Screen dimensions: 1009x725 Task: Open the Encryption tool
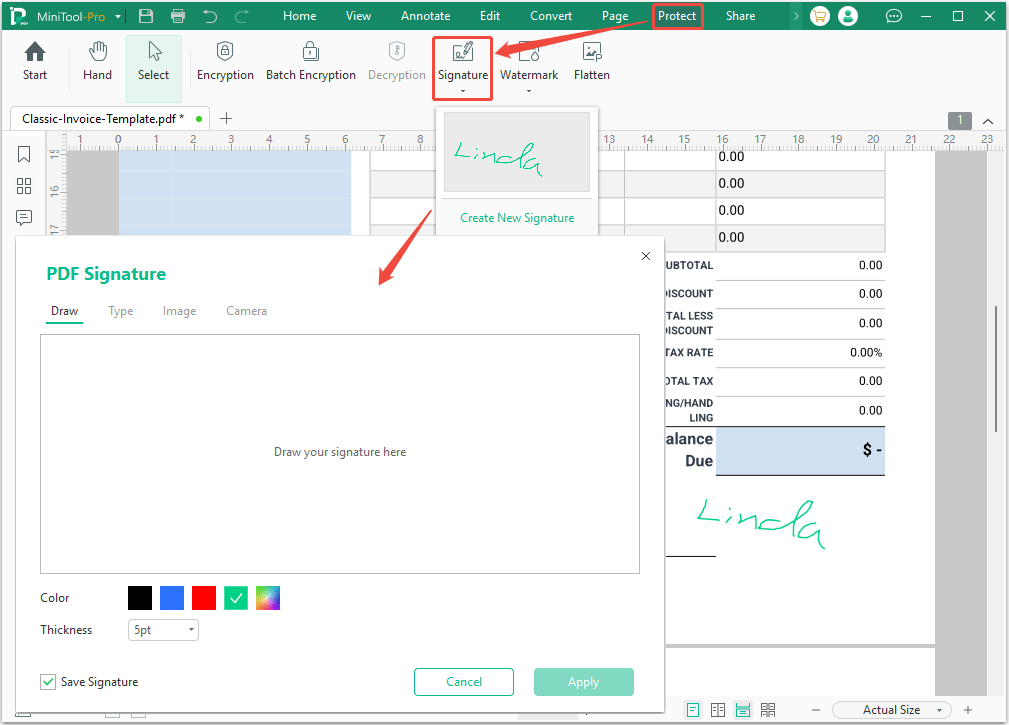click(x=225, y=60)
